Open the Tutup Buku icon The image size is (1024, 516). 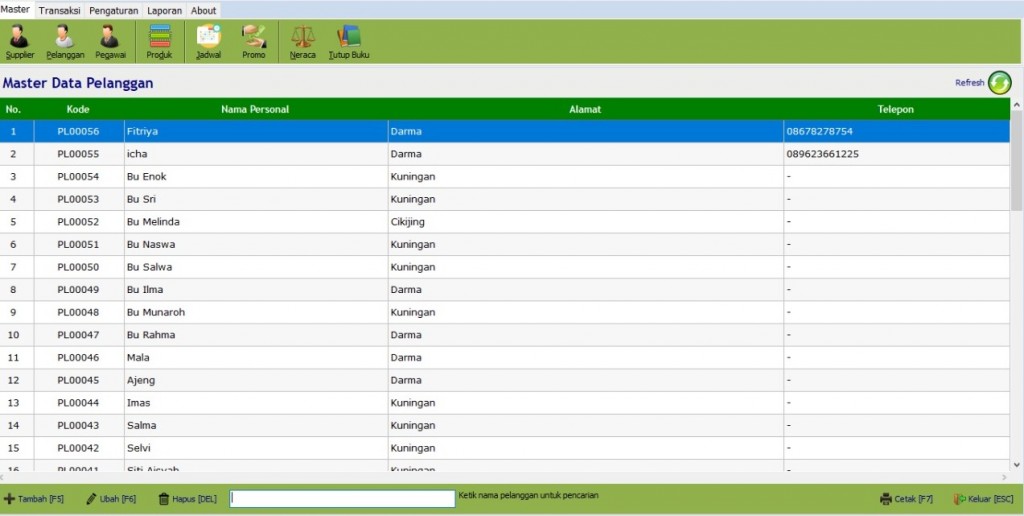tap(349, 42)
